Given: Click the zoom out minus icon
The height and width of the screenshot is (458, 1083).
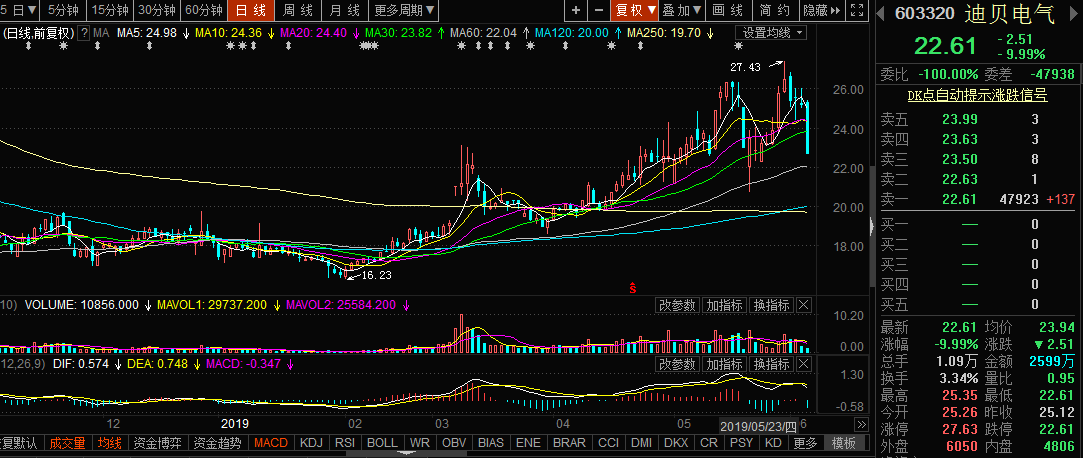Looking at the screenshot, I should pos(599,10).
